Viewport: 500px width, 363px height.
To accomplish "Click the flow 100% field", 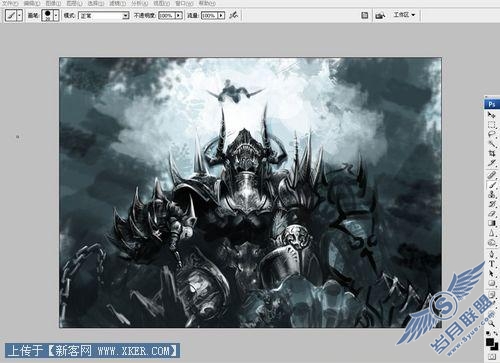I will [x=209, y=15].
